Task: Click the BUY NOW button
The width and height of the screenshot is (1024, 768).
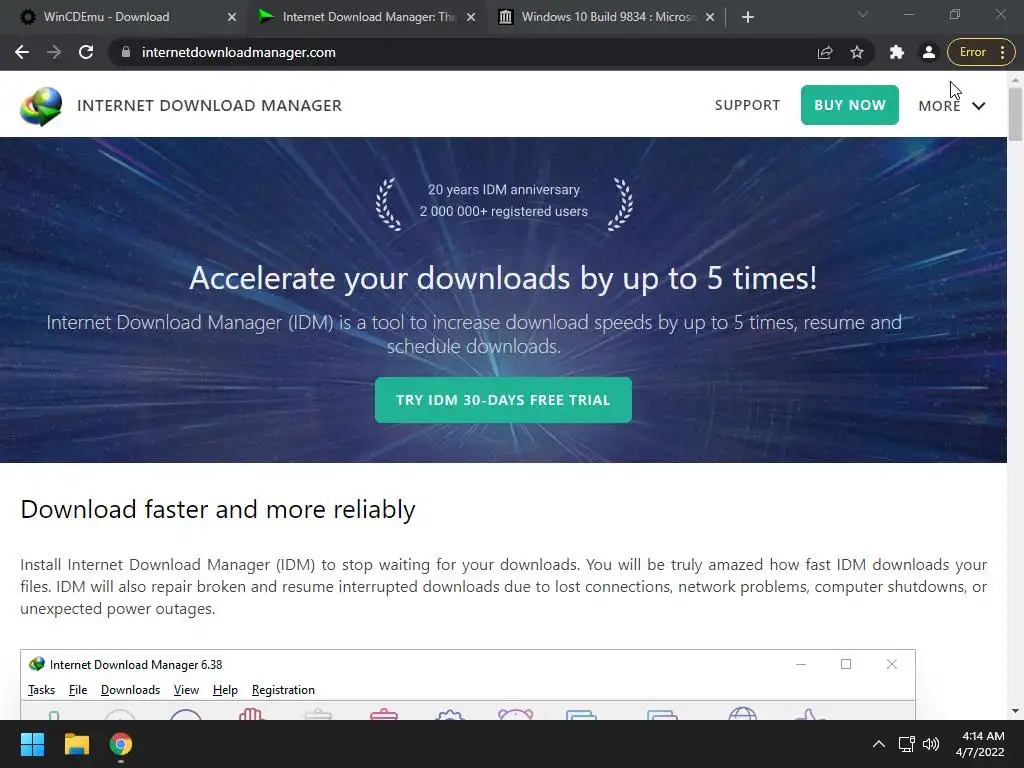Action: 850,105
